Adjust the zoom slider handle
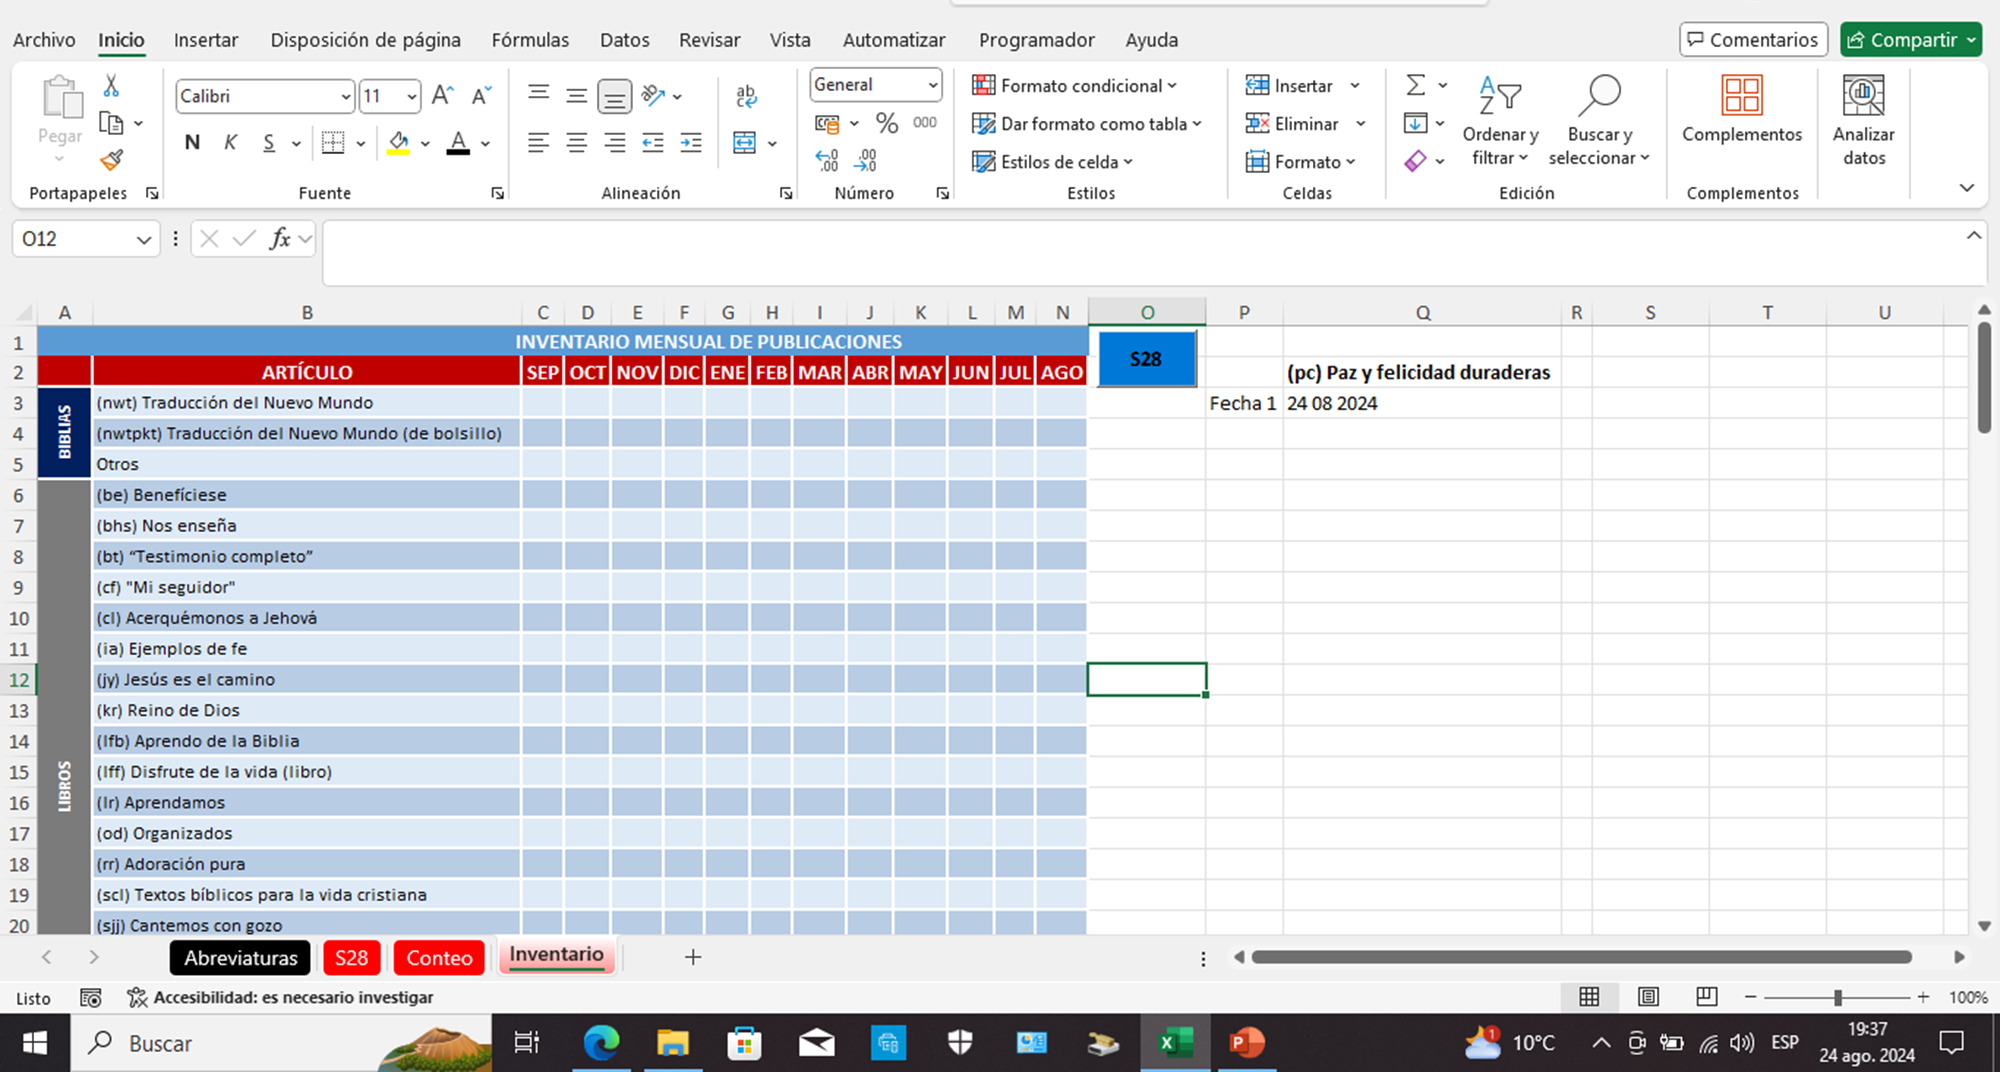This screenshot has height=1072, width=2000. click(x=1837, y=997)
